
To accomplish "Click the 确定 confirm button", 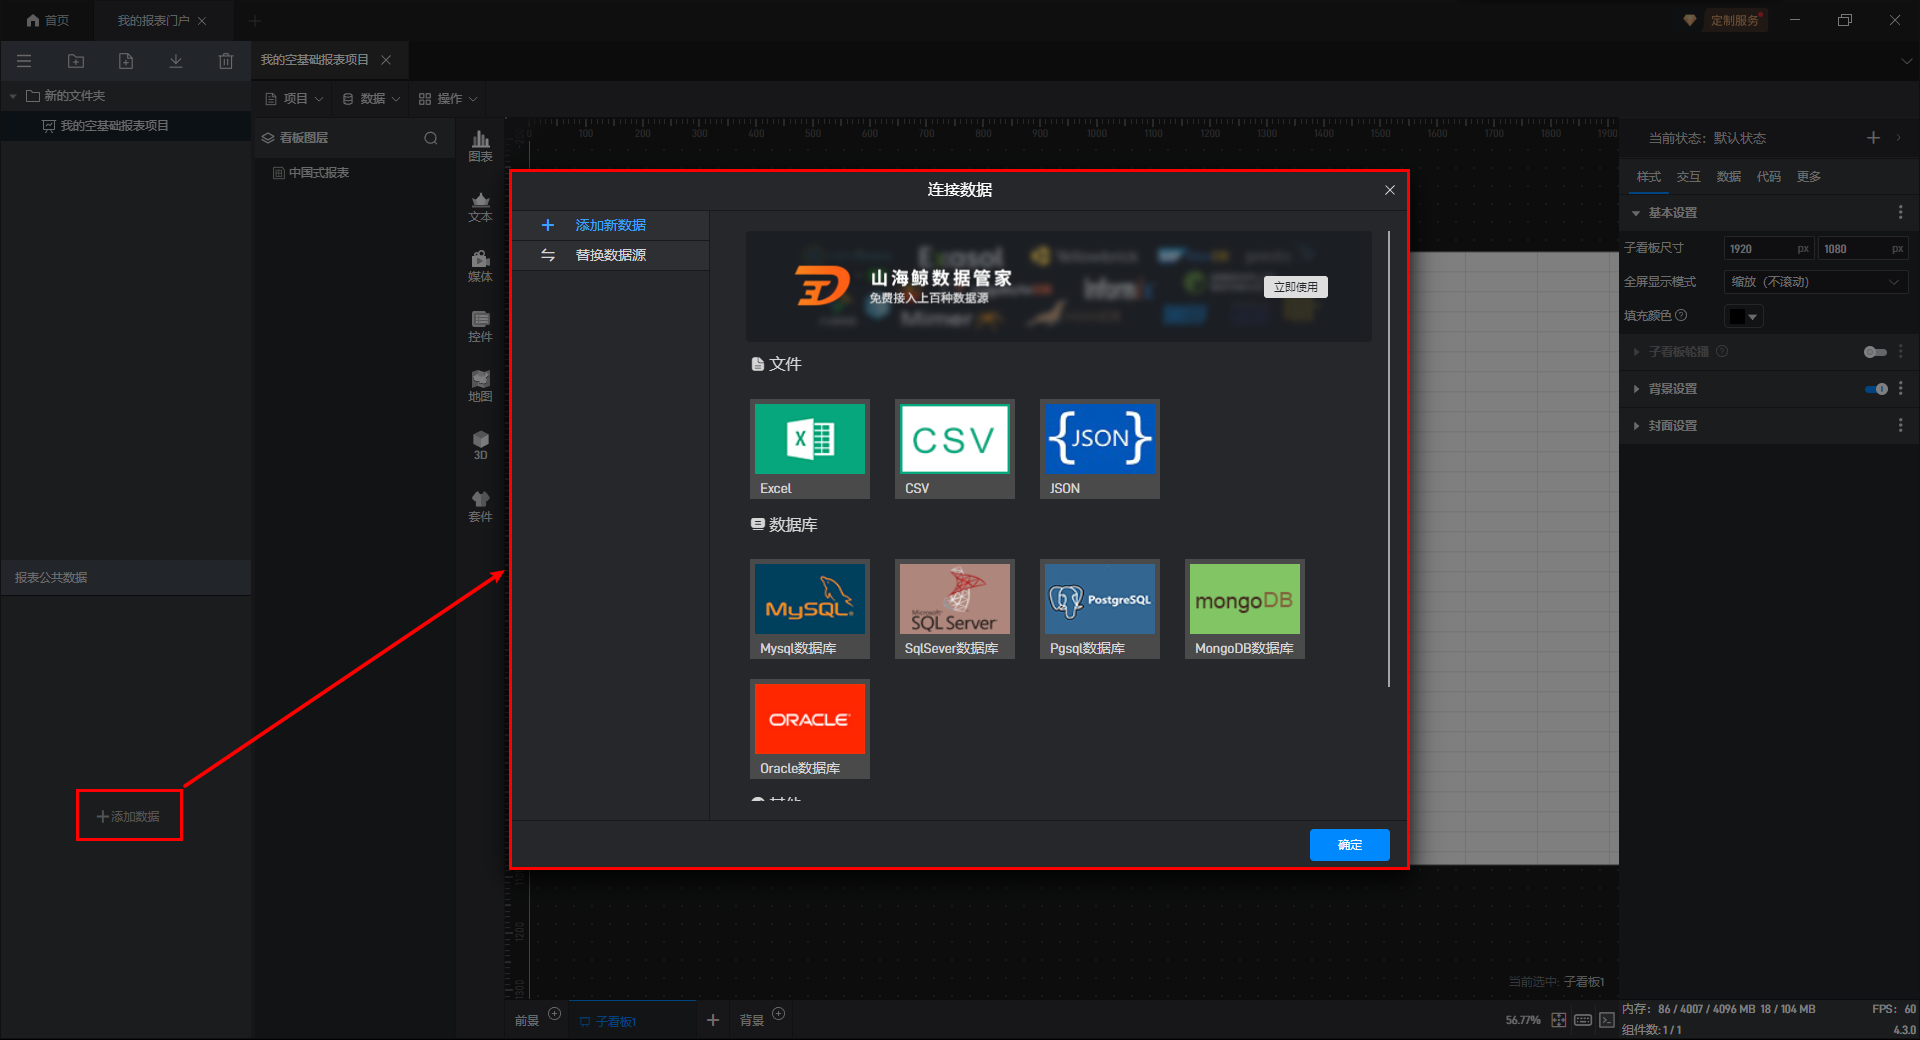I will coord(1350,845).
